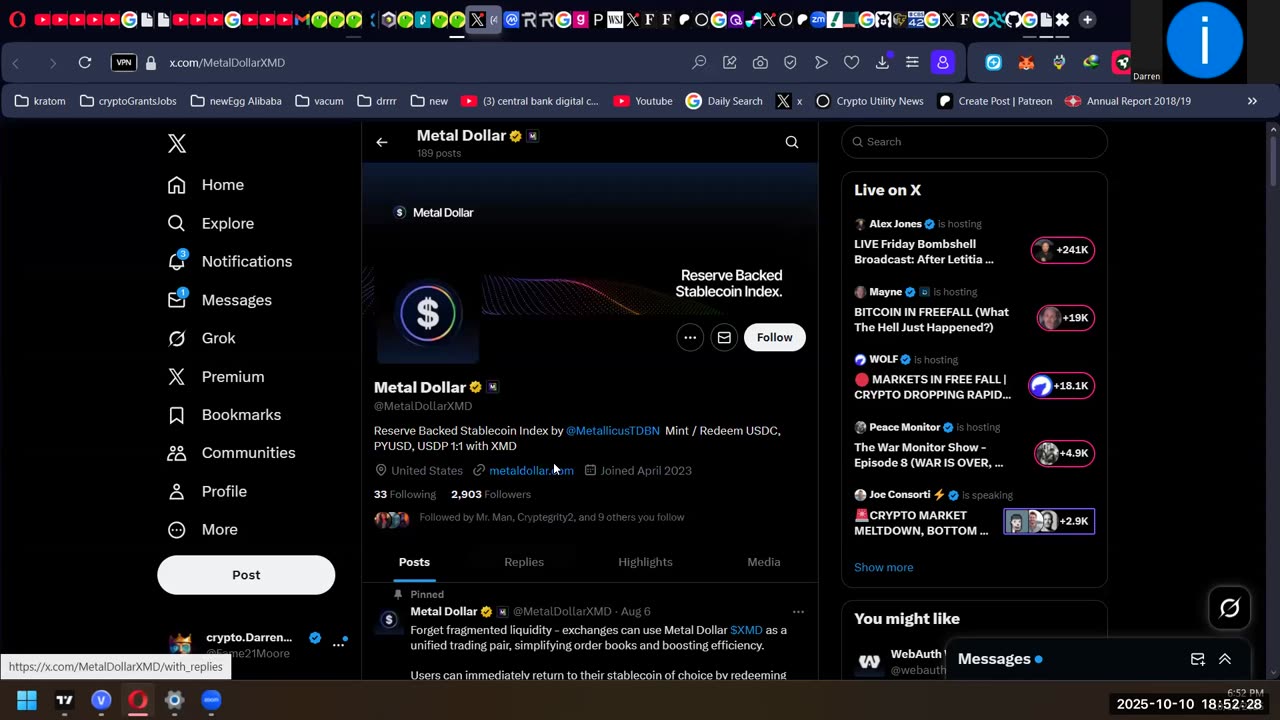The width and height of the screenshot is (1280, 720).
Task: Switch to the Posts tab
Action: click(x=414, y=562)
